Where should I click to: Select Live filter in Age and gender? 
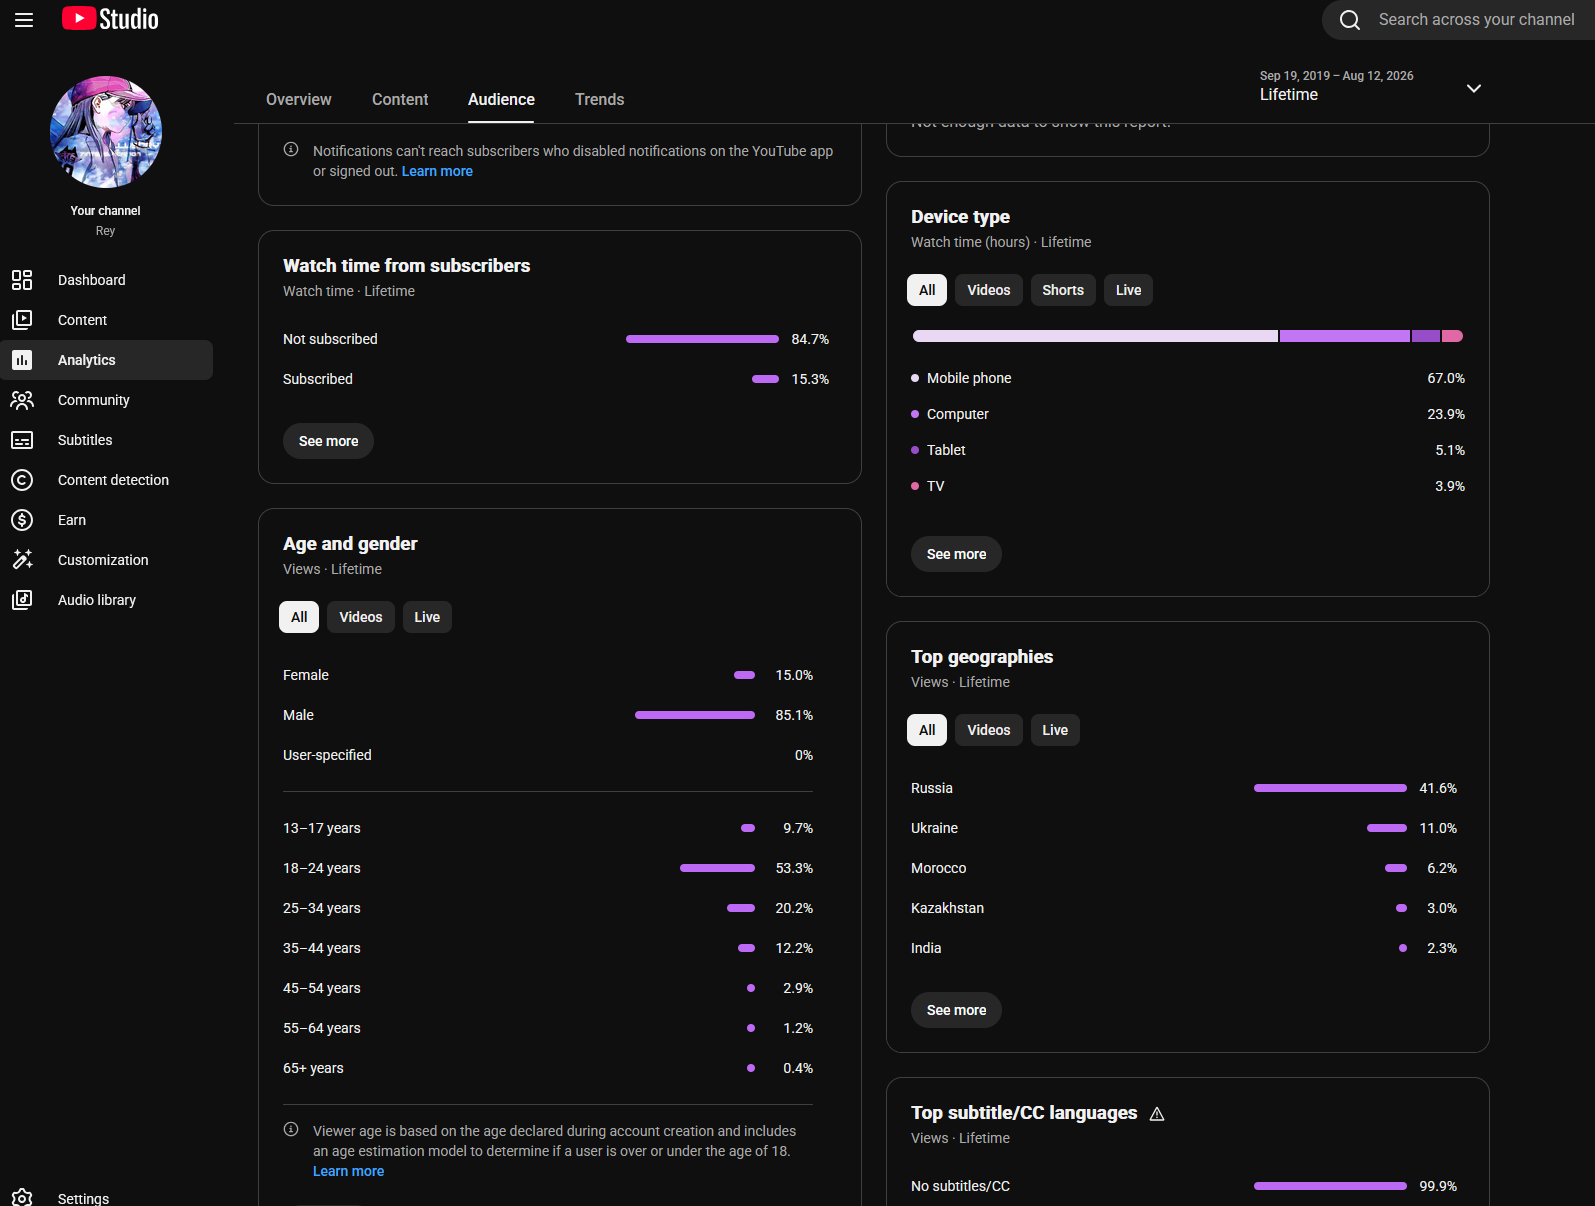click(427, 617)
